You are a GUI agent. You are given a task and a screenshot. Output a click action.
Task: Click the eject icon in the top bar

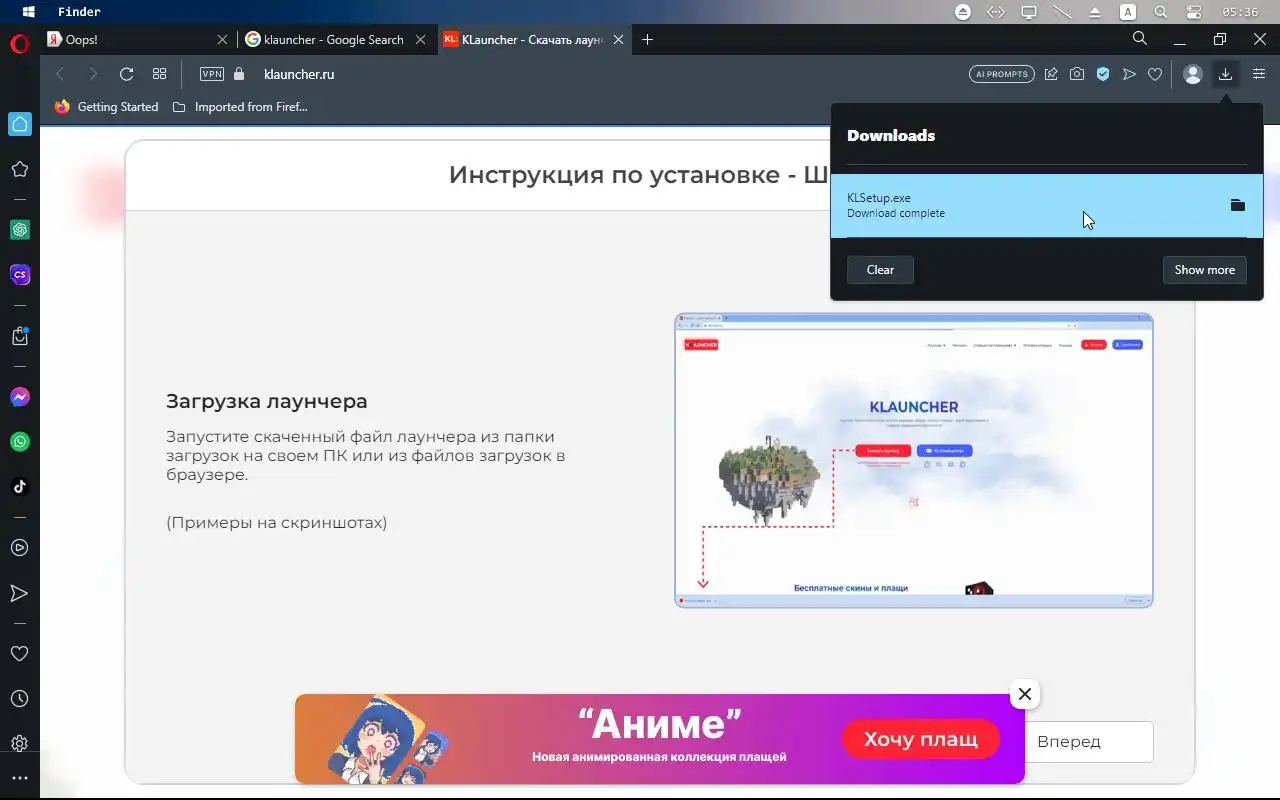tap(1095, 12)
